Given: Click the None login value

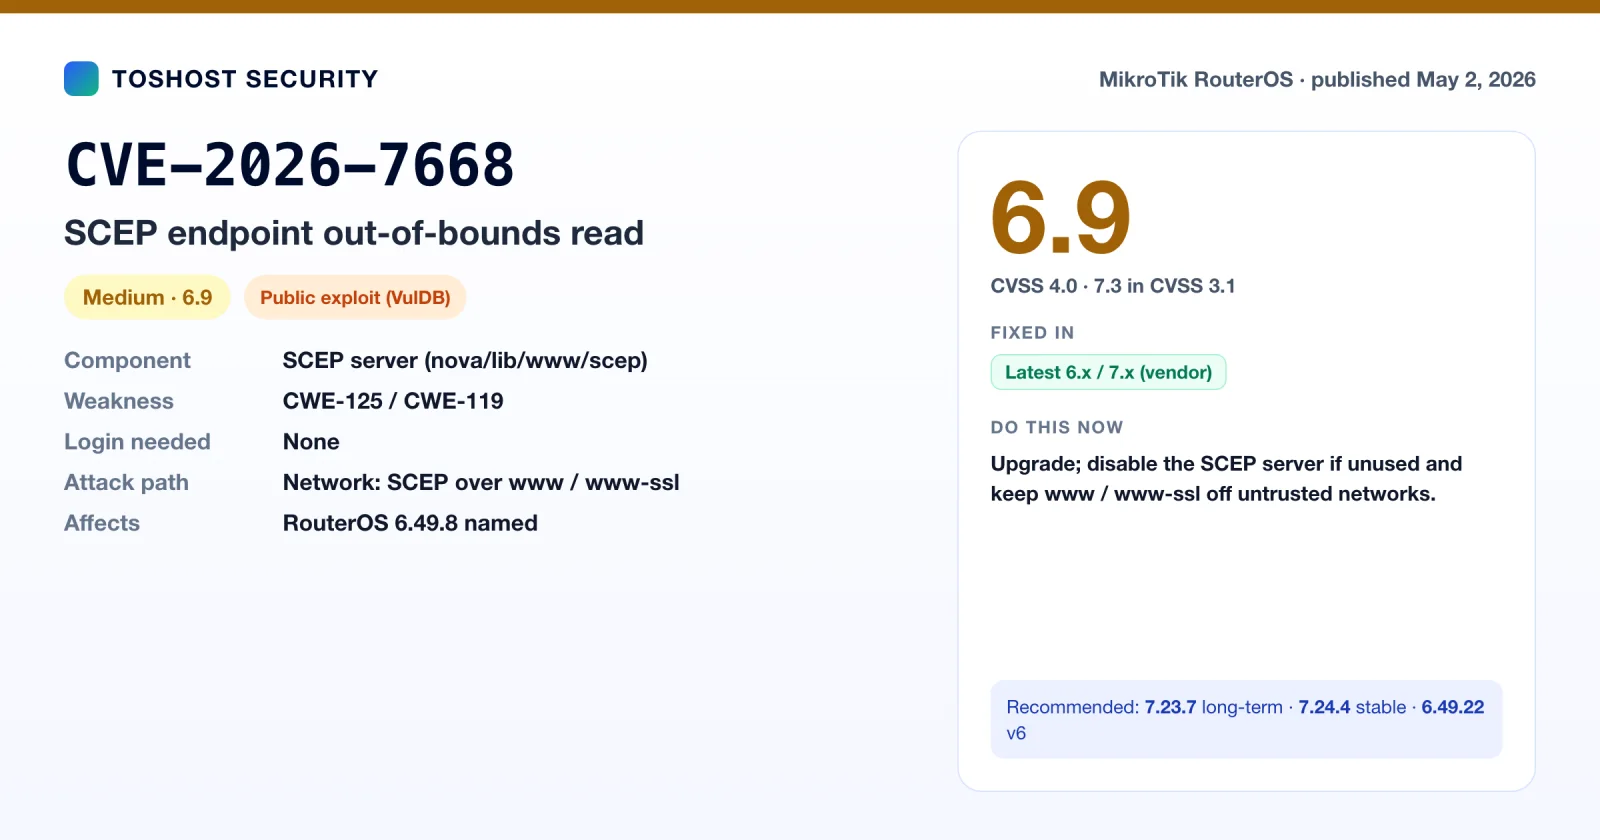Looking at the screenshot, I should click(x=311, y=442).
